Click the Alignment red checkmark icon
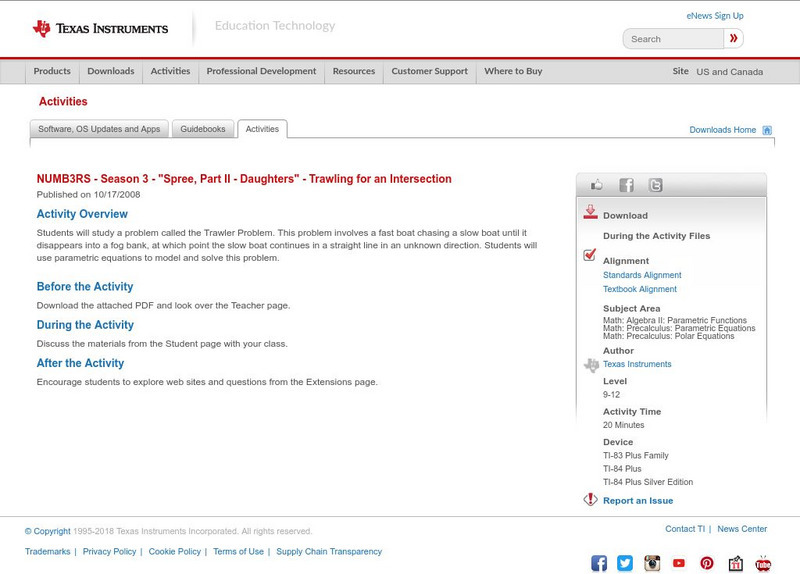The height and width of the screenshot is (574, 800). coord(590,254)
